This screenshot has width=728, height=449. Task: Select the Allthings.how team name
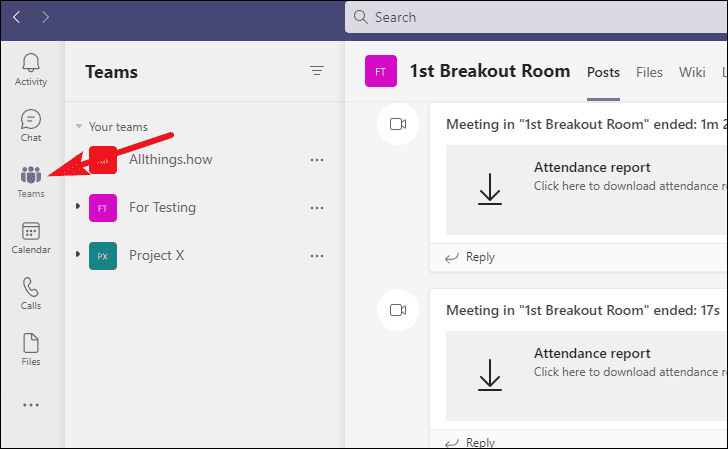170,160
